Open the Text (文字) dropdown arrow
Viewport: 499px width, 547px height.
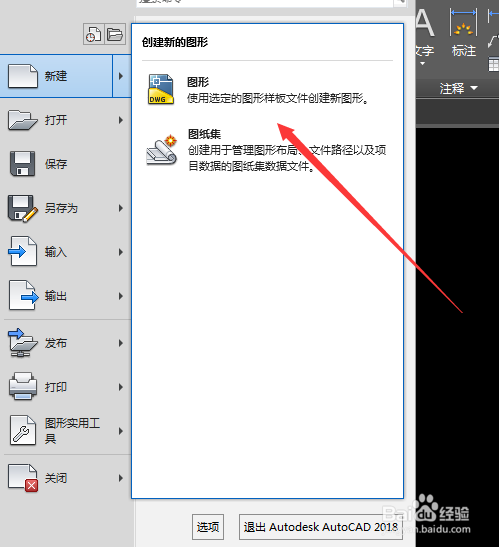click(x=423, y=63)
